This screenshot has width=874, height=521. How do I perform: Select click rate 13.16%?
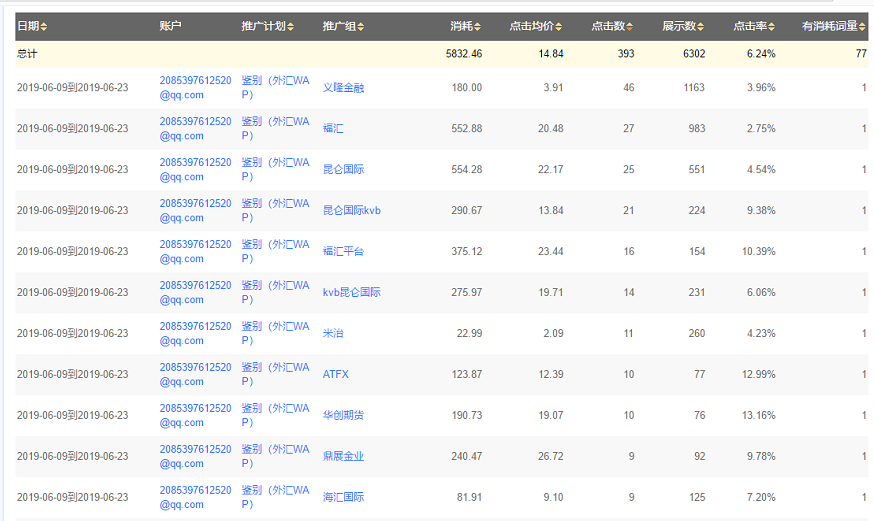pos(758,415)
